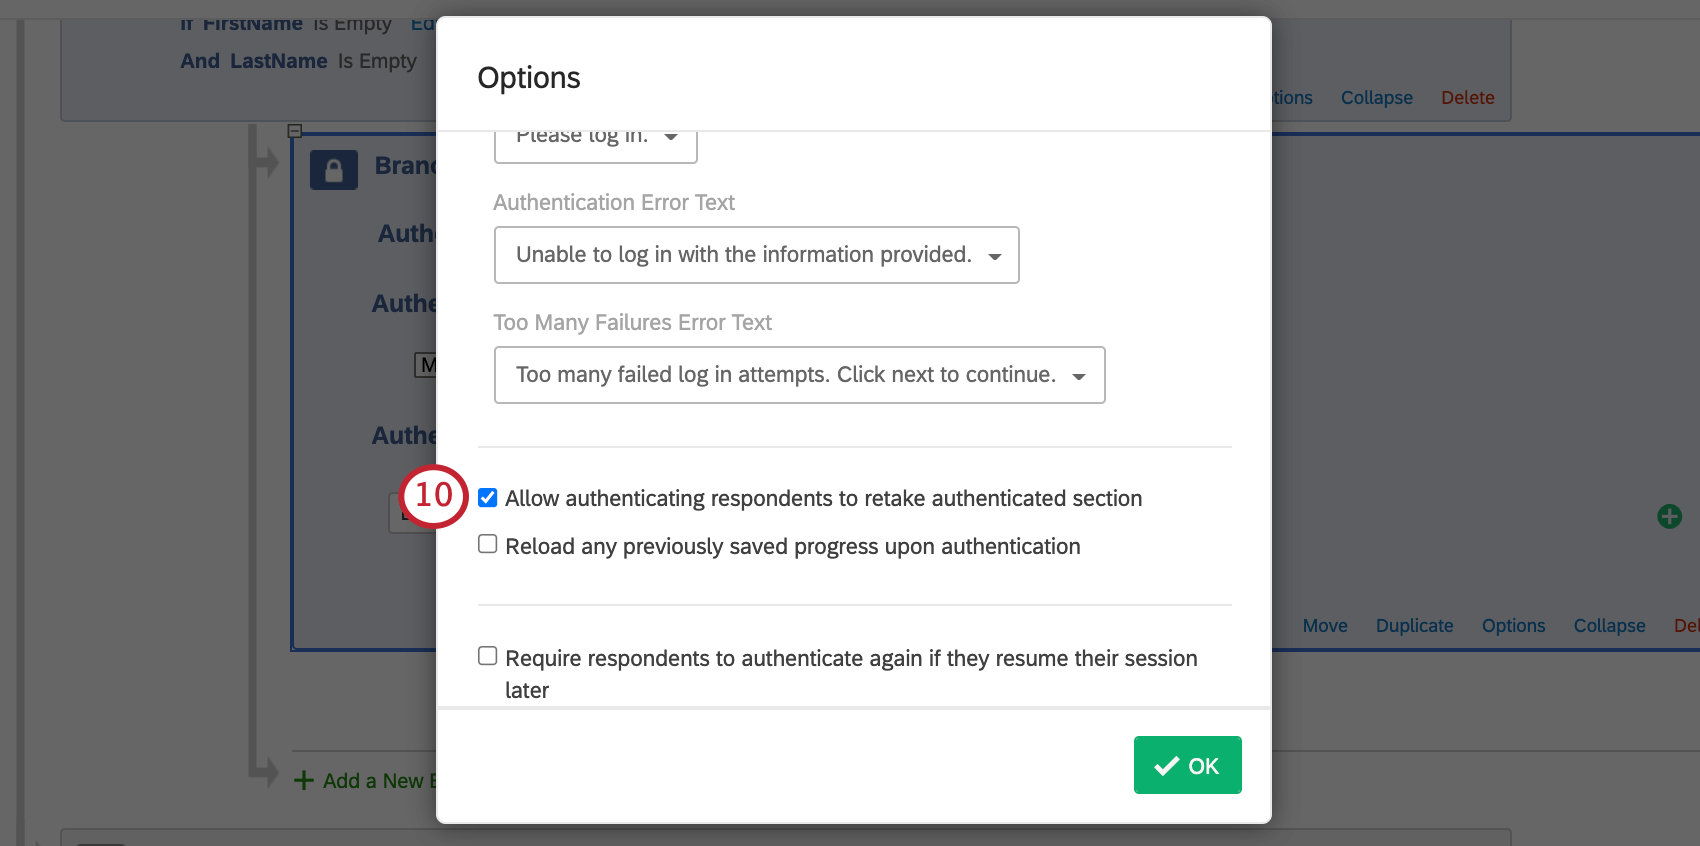Click the red Delete link at top right
1700x846 pixels.
[x=1467, y=97]
